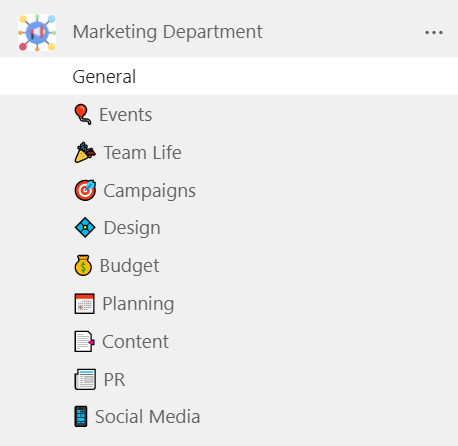Click the document emoji beside Content
Viewport: 458px width, 446px height.
coord(84,342)
